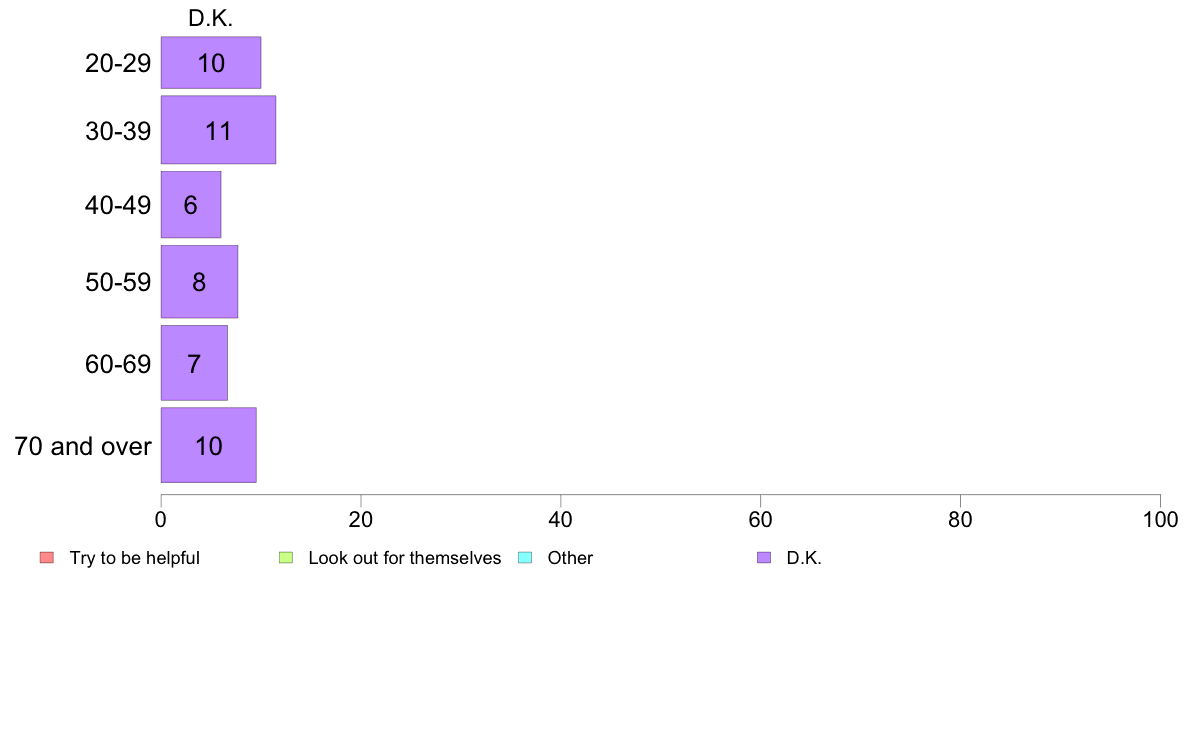Click the green Look out for themselves swatch
The image size is (1188, 736).
coord(286,558)
